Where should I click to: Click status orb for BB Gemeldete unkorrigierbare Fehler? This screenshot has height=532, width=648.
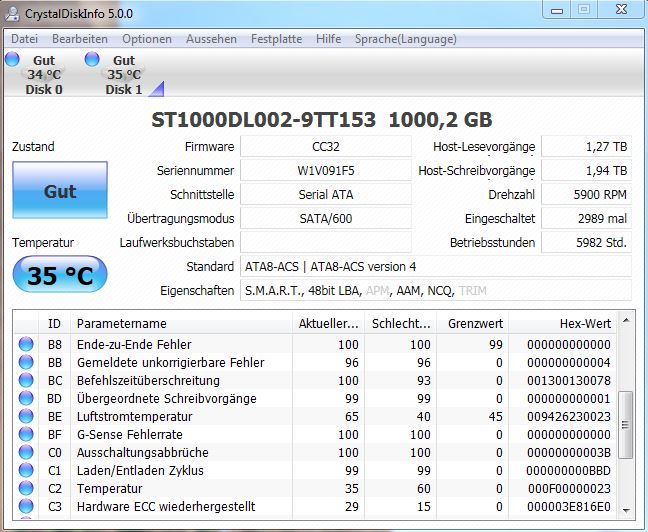click(26, 362)
